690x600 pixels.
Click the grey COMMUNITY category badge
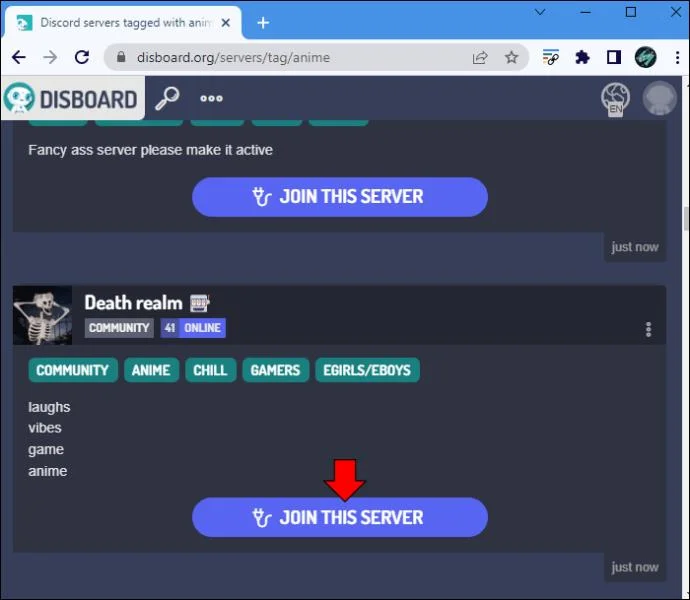pyautogui.click(x=119, y=328)
